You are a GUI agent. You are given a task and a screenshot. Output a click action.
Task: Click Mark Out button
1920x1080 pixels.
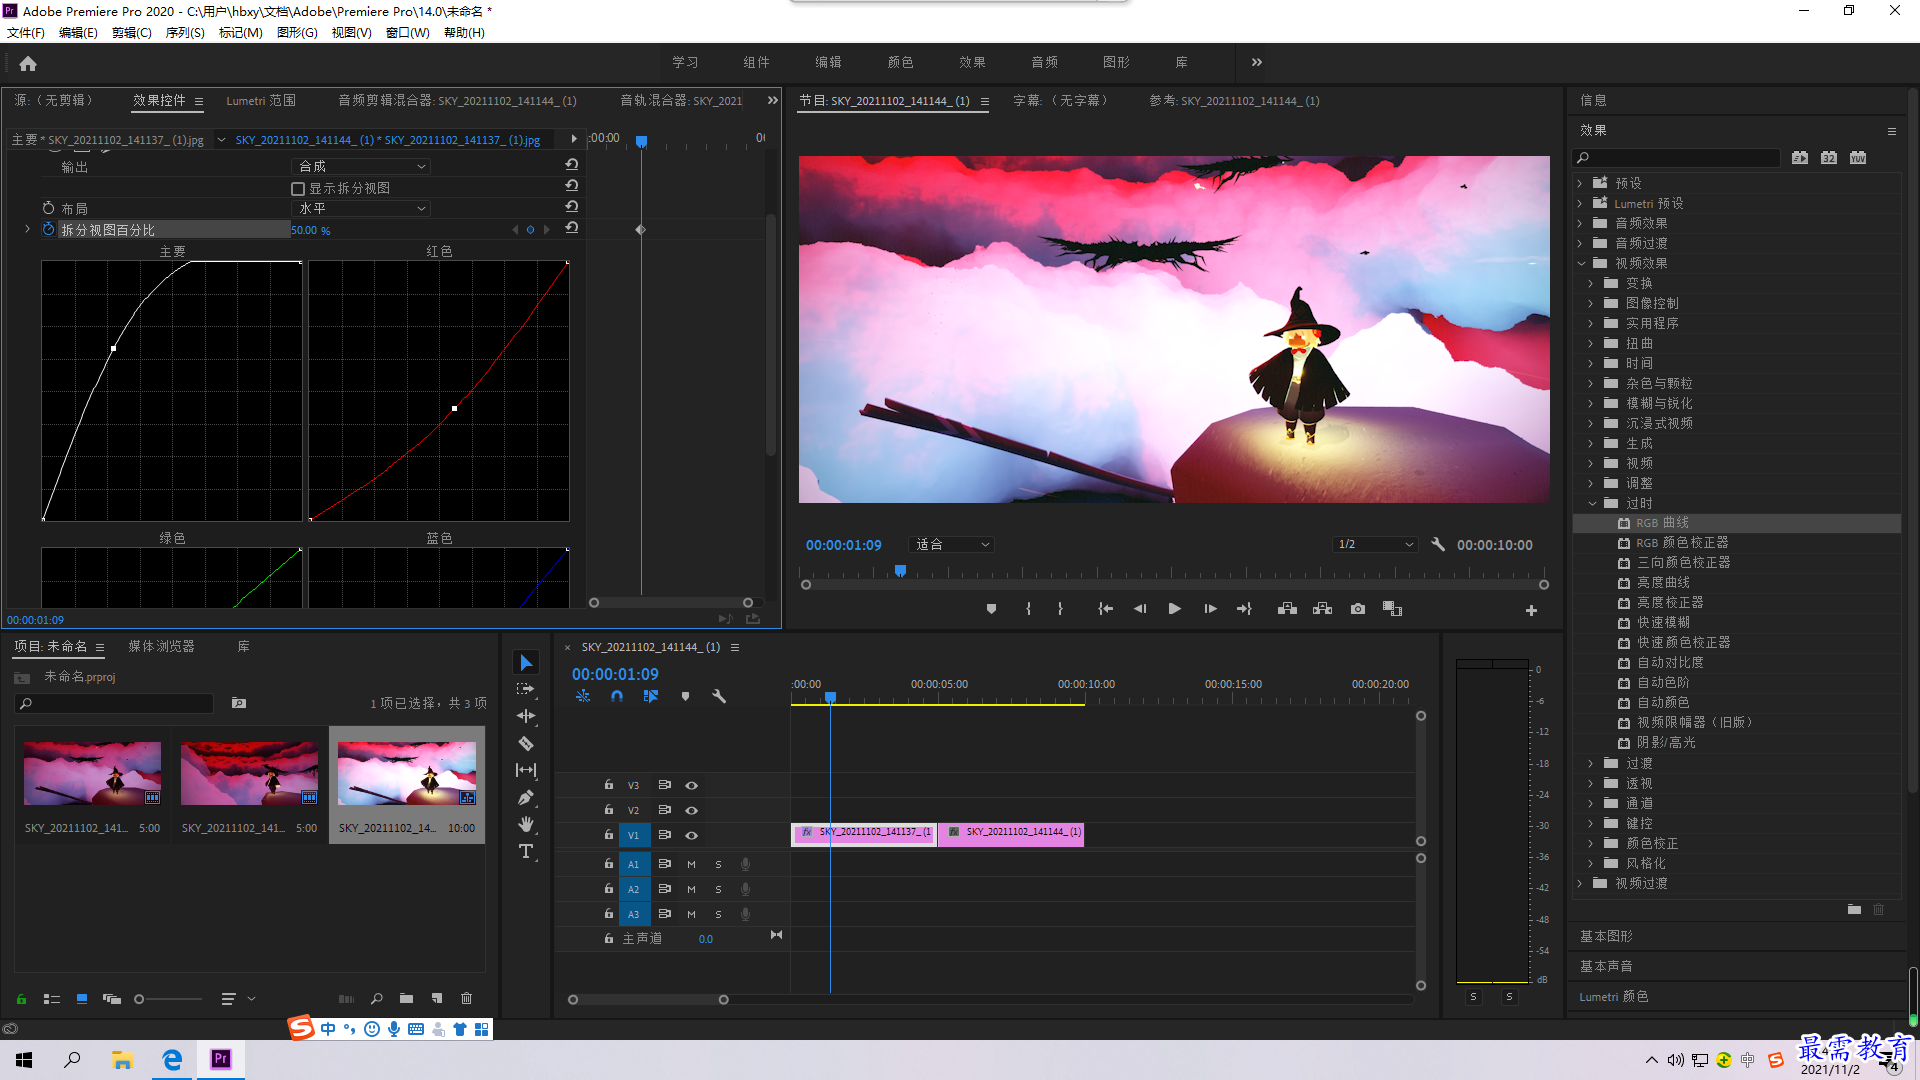click(1060, 609)
